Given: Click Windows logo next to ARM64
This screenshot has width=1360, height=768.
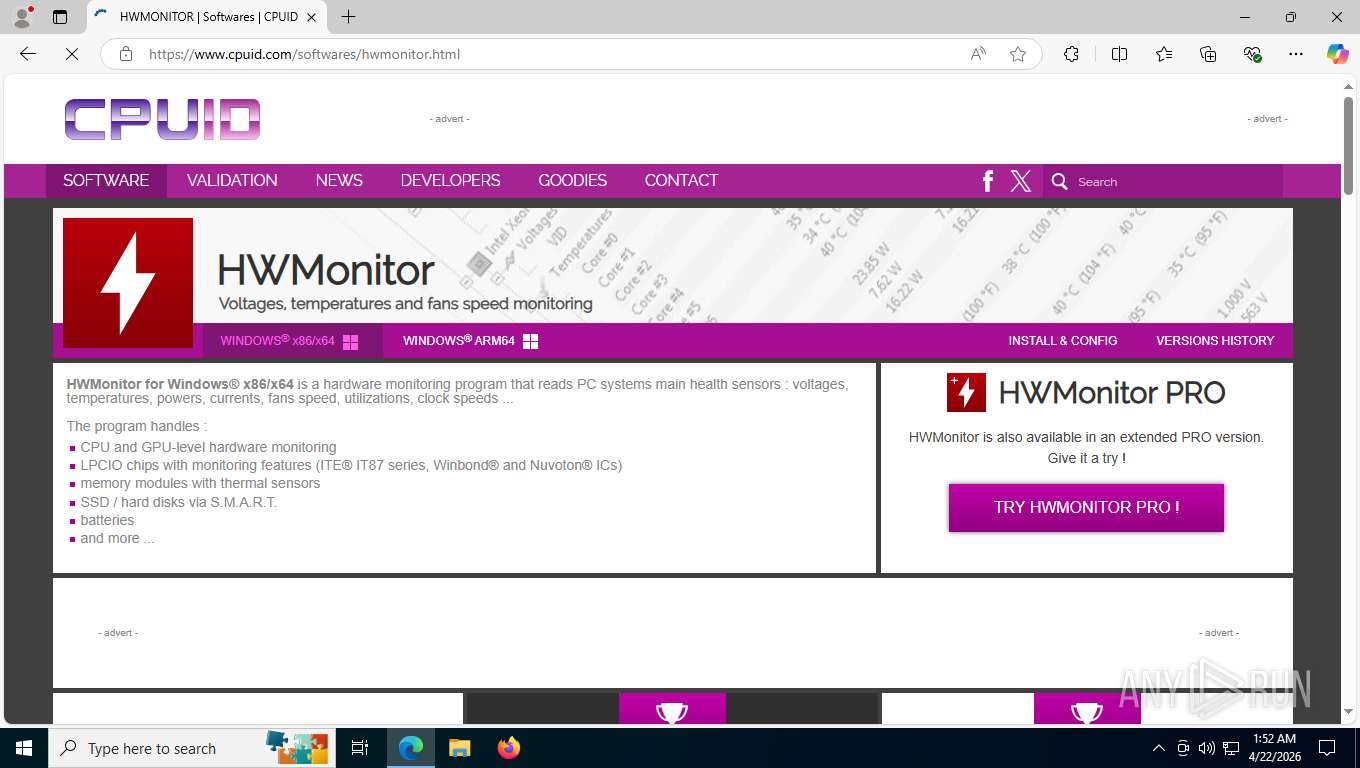Looking at the screenshot, I should tap(530, 341).
